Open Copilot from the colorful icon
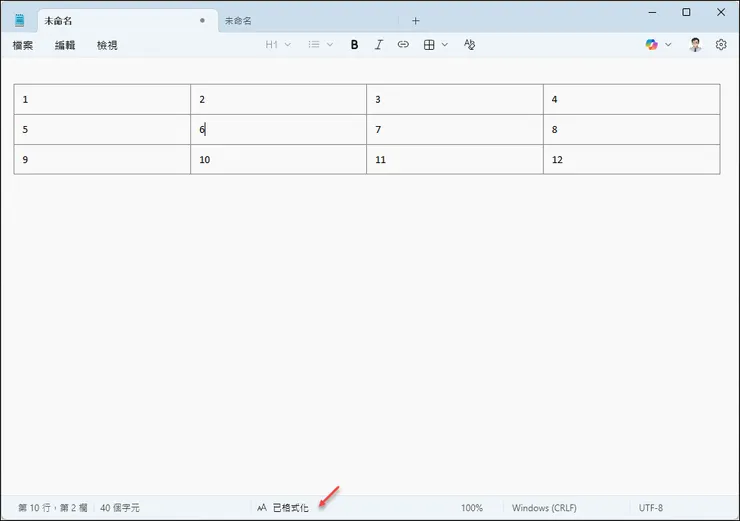 [x=652, y=44]
